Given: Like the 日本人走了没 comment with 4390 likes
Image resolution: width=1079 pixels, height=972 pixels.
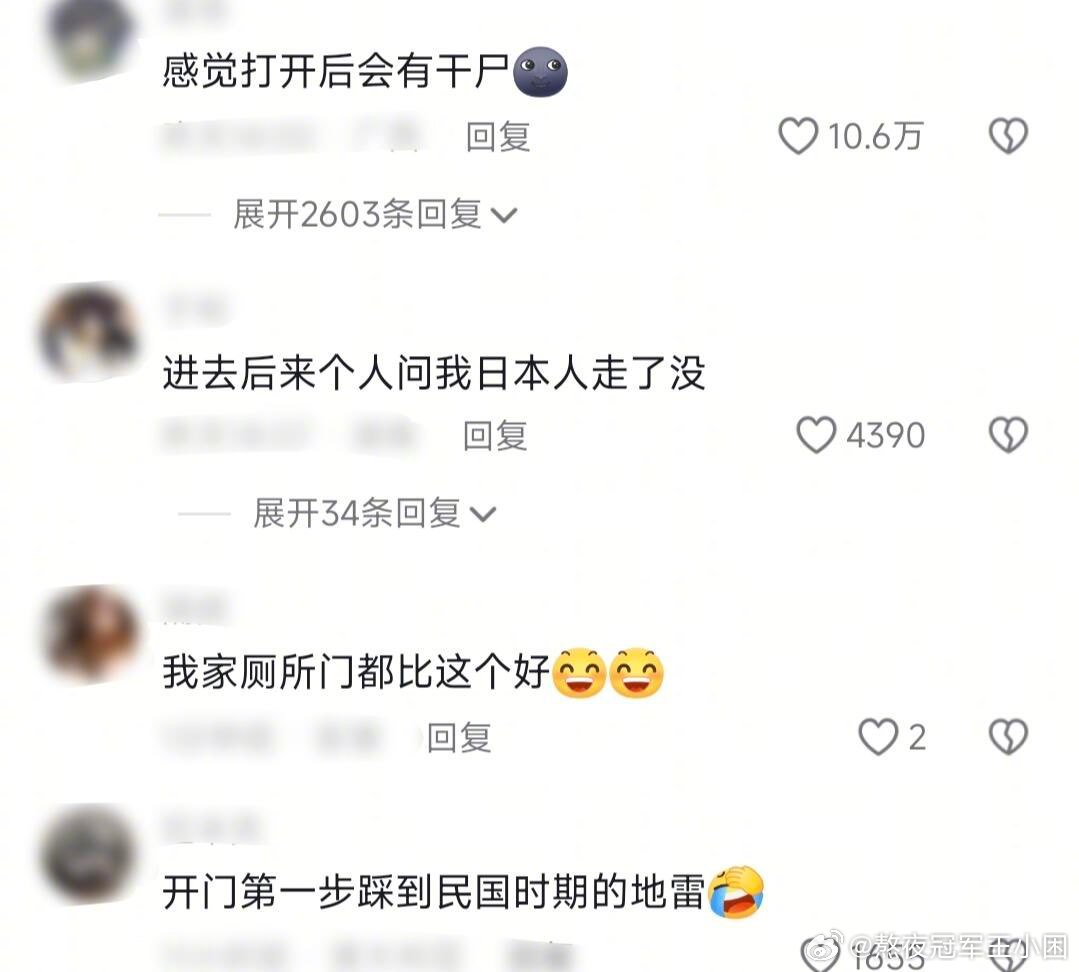Looking at the screenshot, I should tap(816, 435).
